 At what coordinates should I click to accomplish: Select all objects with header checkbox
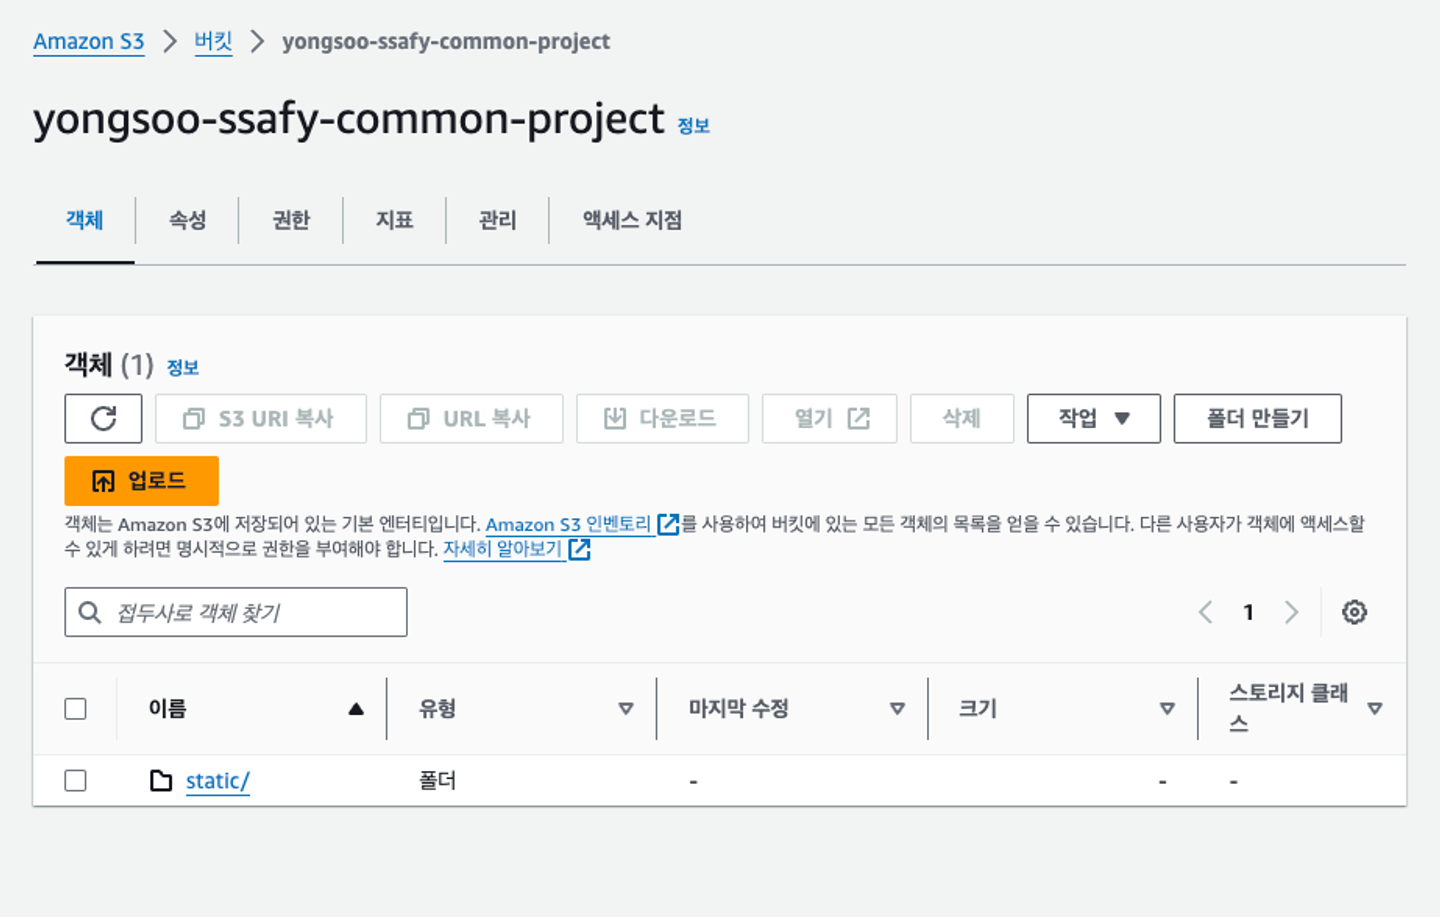[x=75, y=708]
